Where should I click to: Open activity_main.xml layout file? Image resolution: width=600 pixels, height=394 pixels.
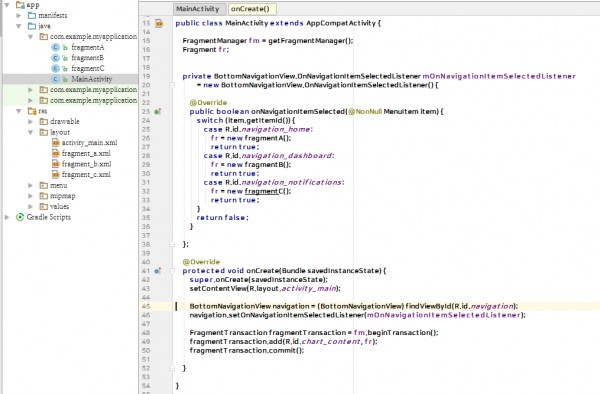pyautogui.click(x=90, y=143)
